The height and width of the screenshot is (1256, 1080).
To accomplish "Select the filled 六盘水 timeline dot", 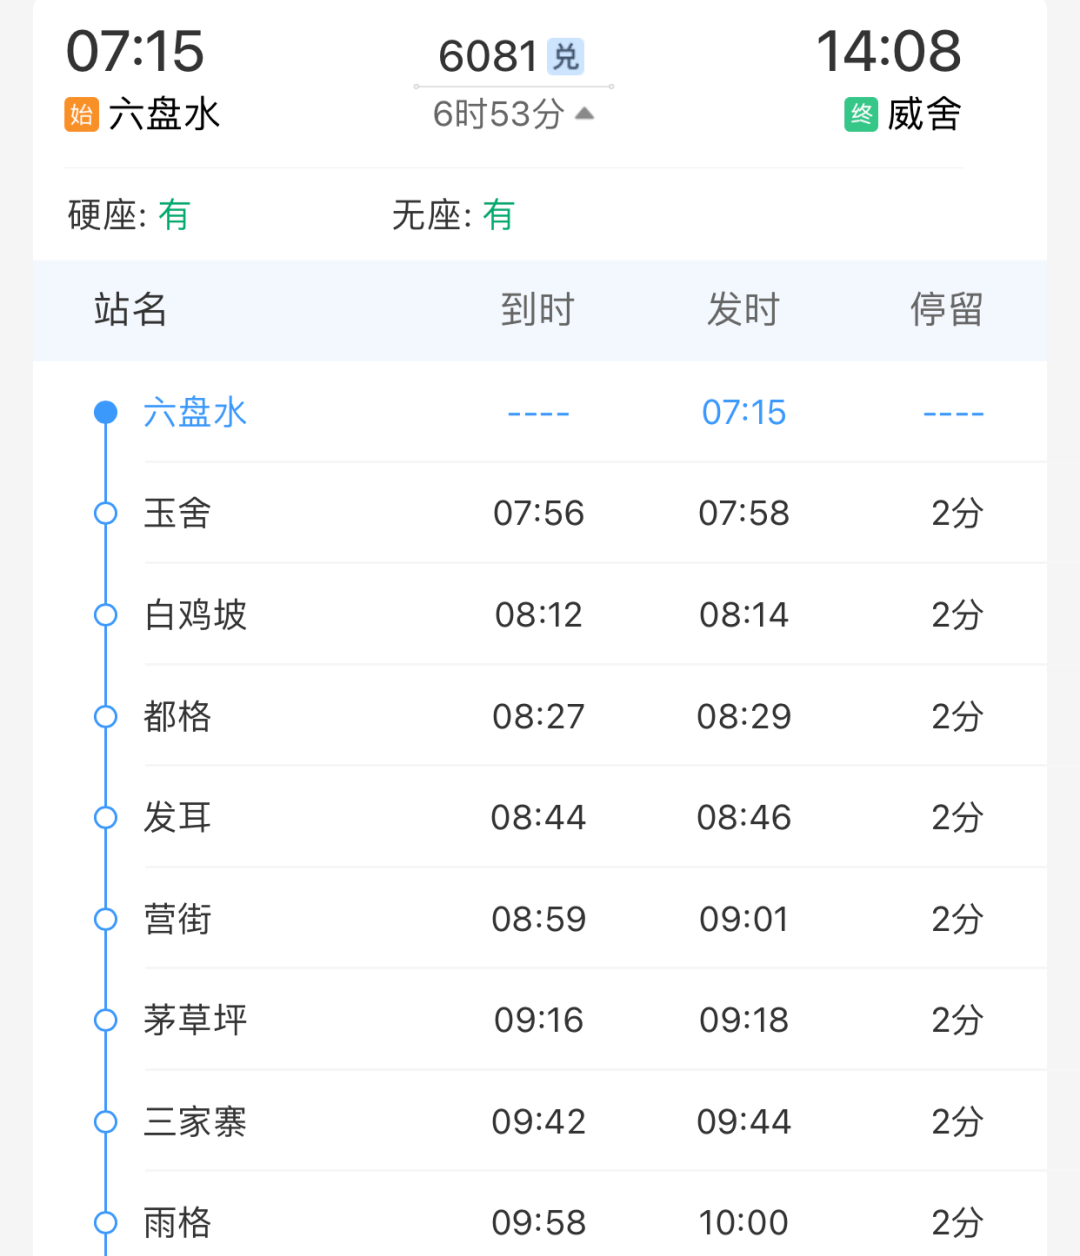I will [106, 412].
